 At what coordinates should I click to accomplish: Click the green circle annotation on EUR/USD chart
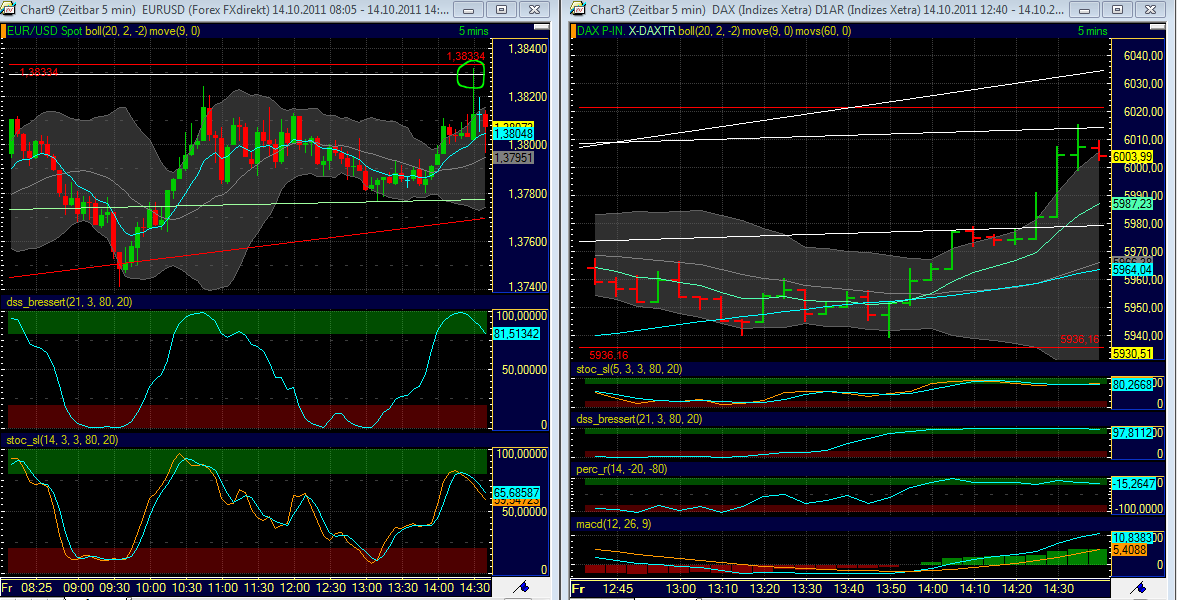click(x=470, y=74)
